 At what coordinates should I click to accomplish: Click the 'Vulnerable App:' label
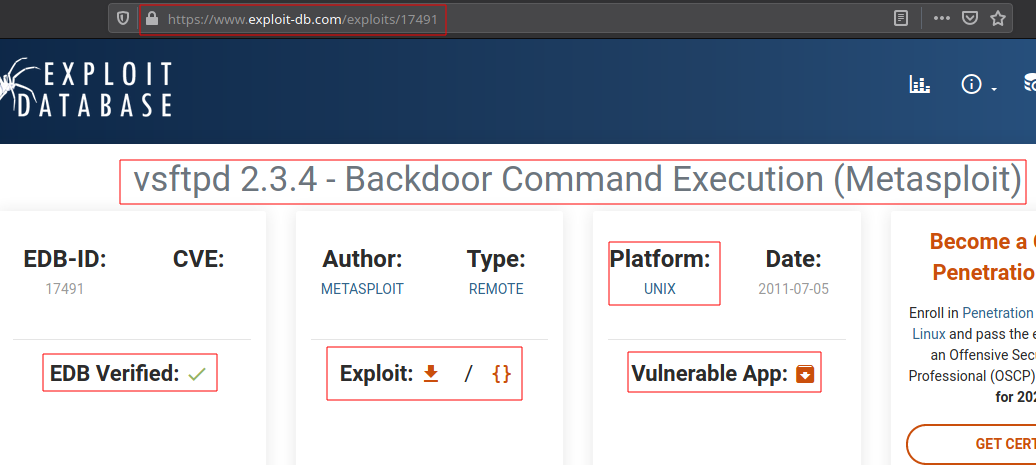(x=710, y=374)
